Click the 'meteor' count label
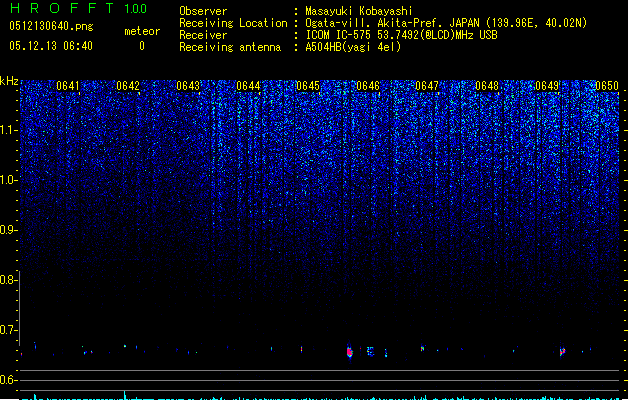This screenshot has width=629, height=400. 142,31
